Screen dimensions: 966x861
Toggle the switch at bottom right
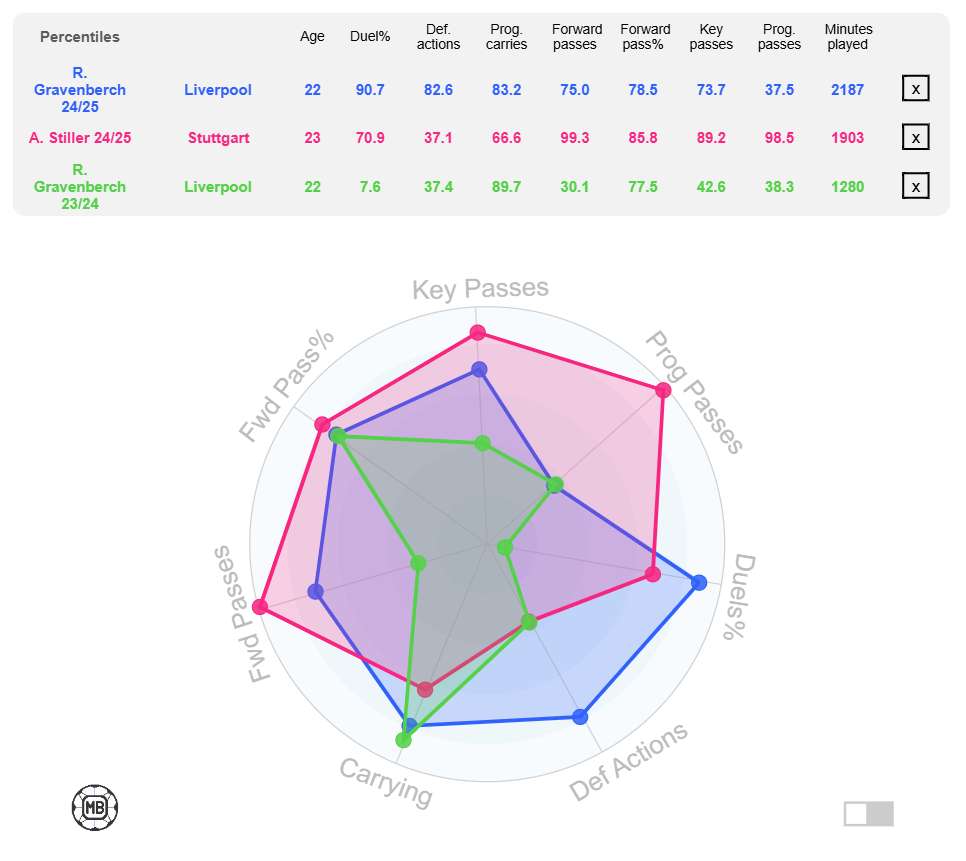869,814
